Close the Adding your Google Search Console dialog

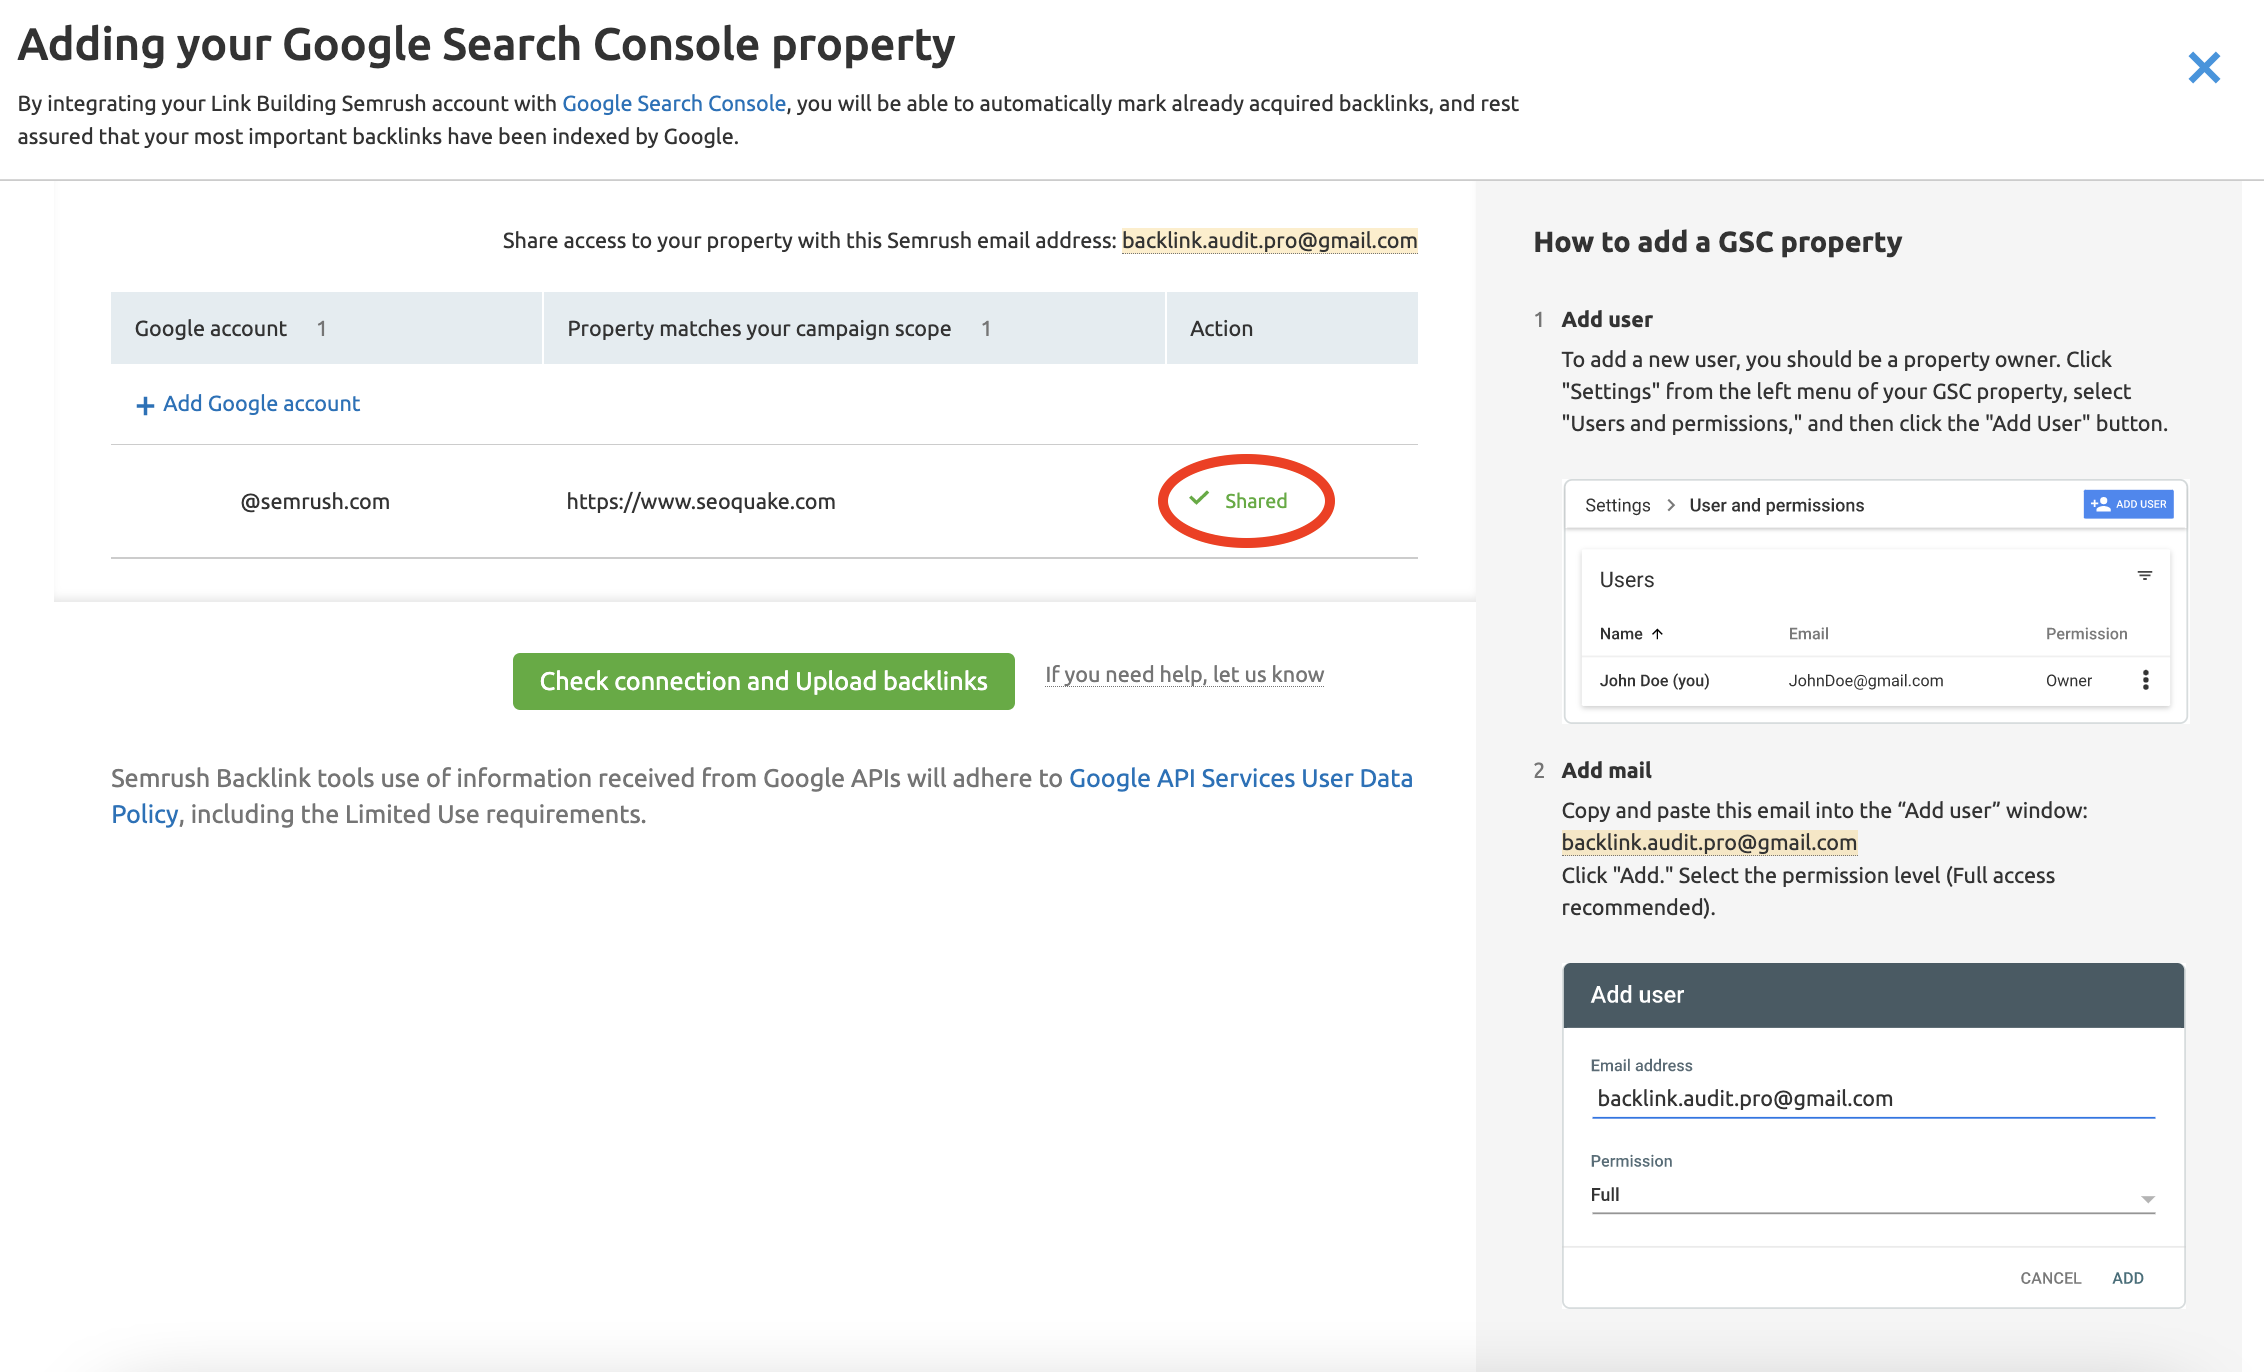(2204, 67)
